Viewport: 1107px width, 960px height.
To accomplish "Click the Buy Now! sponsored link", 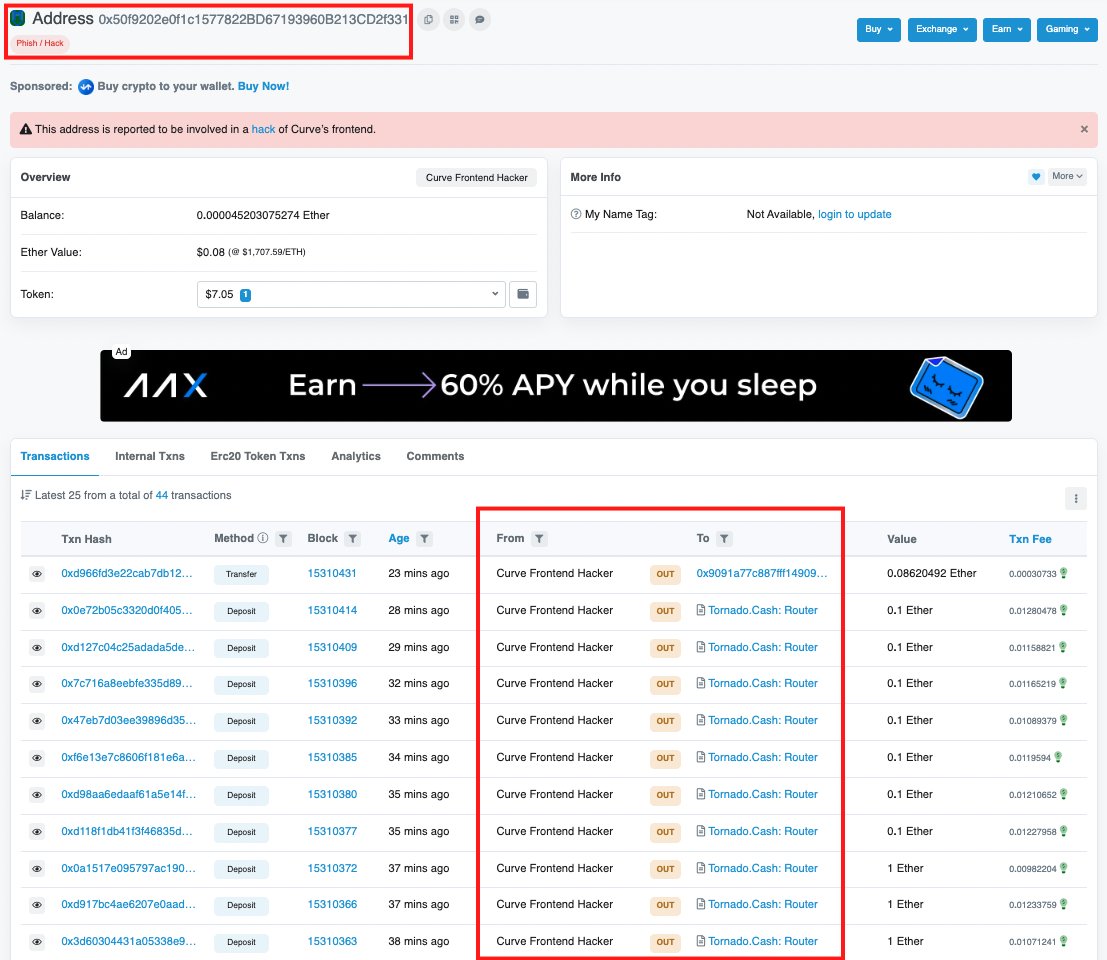I will point(263,86).
